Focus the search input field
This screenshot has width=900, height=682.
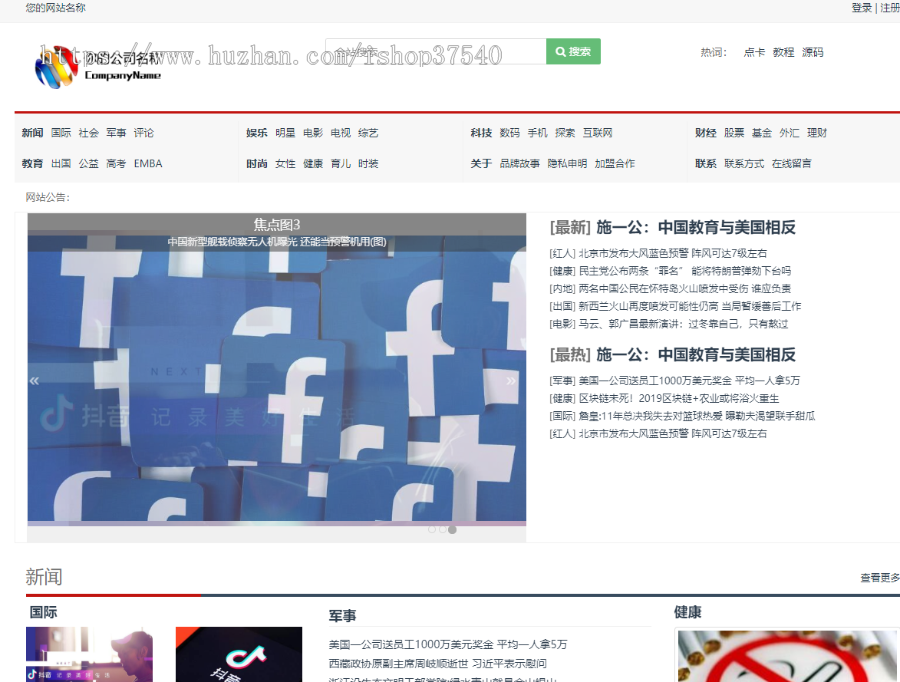click(x=435, y=52)
